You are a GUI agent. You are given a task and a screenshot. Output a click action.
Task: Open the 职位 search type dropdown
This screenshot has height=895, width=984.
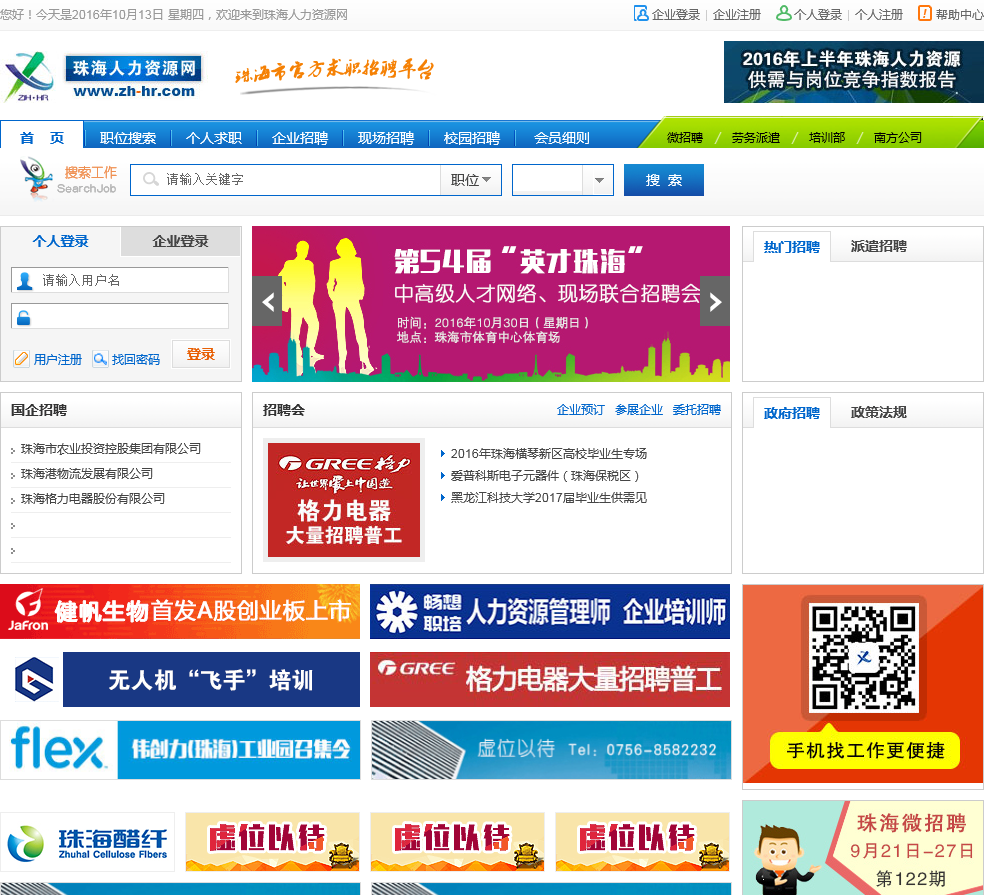471,180
